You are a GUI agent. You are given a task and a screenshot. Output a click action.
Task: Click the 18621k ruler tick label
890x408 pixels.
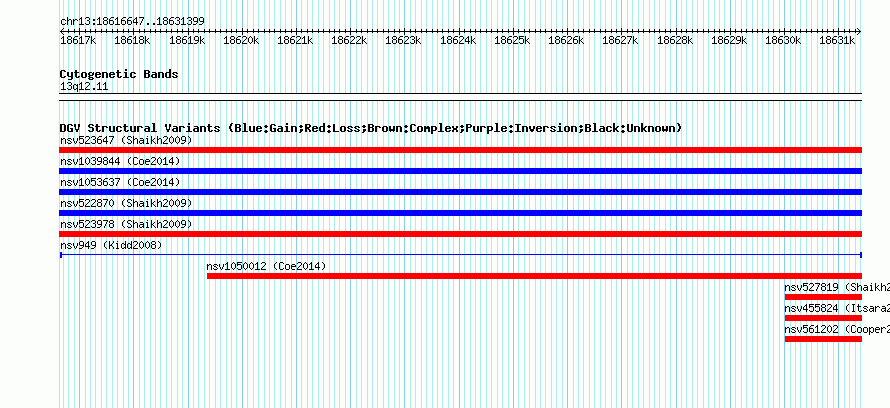click(295, 40)
